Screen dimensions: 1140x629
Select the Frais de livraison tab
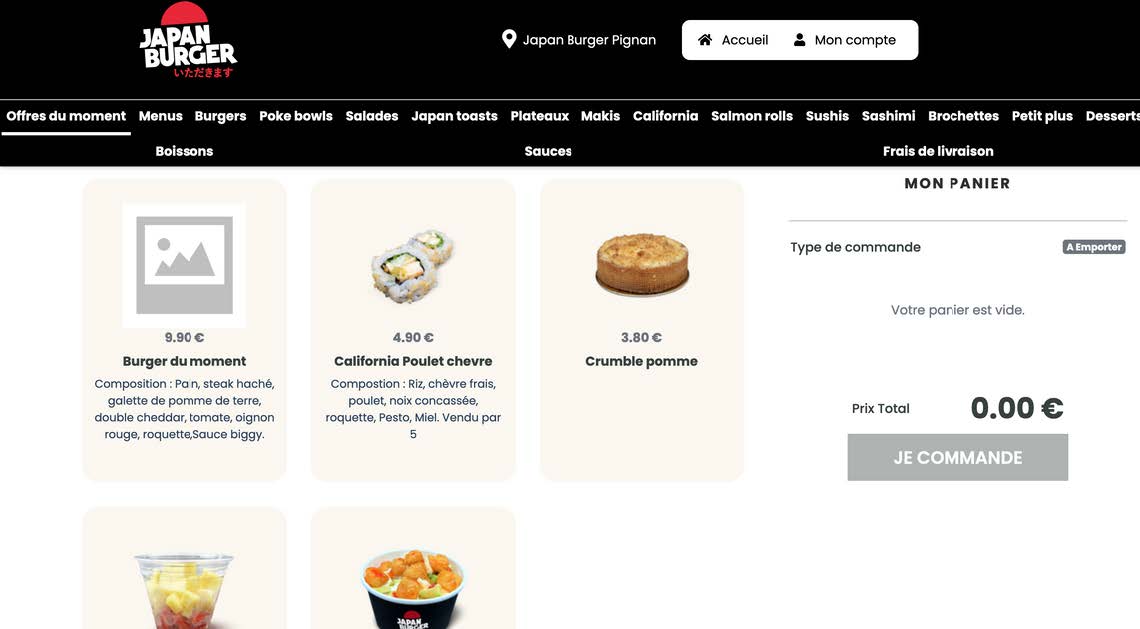(x=938, y=151)
